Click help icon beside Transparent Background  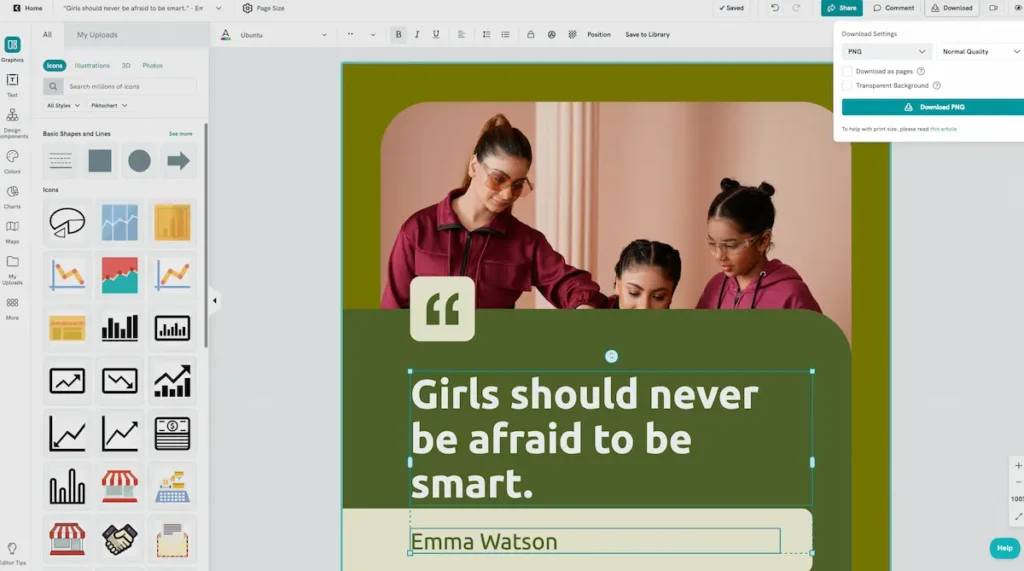[x=936, y=86]
